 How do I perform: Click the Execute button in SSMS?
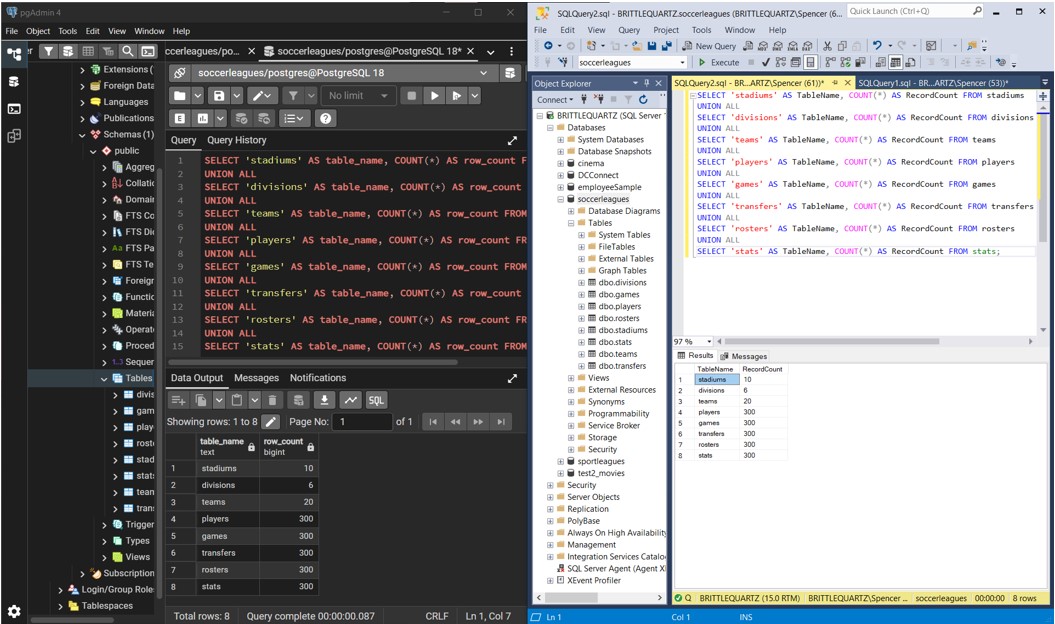pyautogui.click(x=719, y=62)
